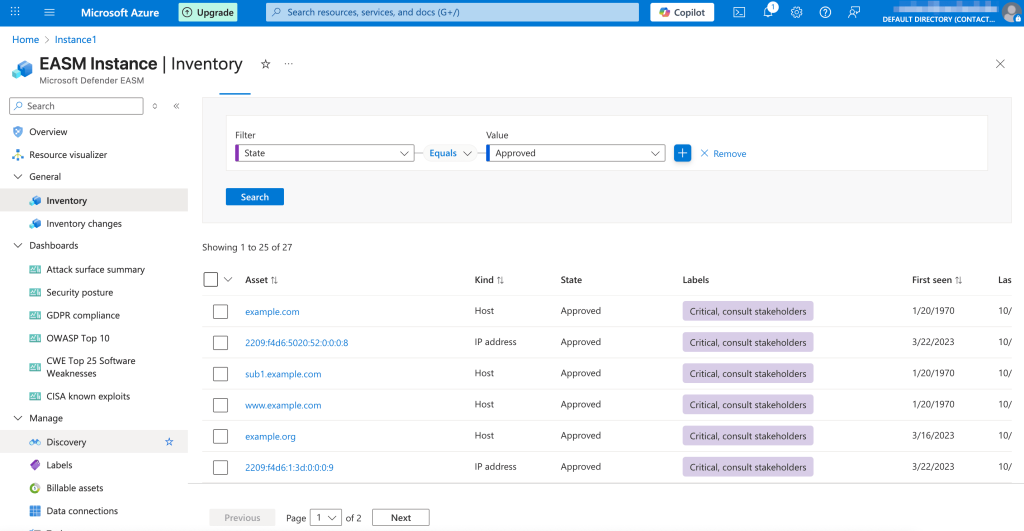The height and width of the screenshot is (531, 1024).
Task: Open the State filter dropdown
Action: click(325, 153)
